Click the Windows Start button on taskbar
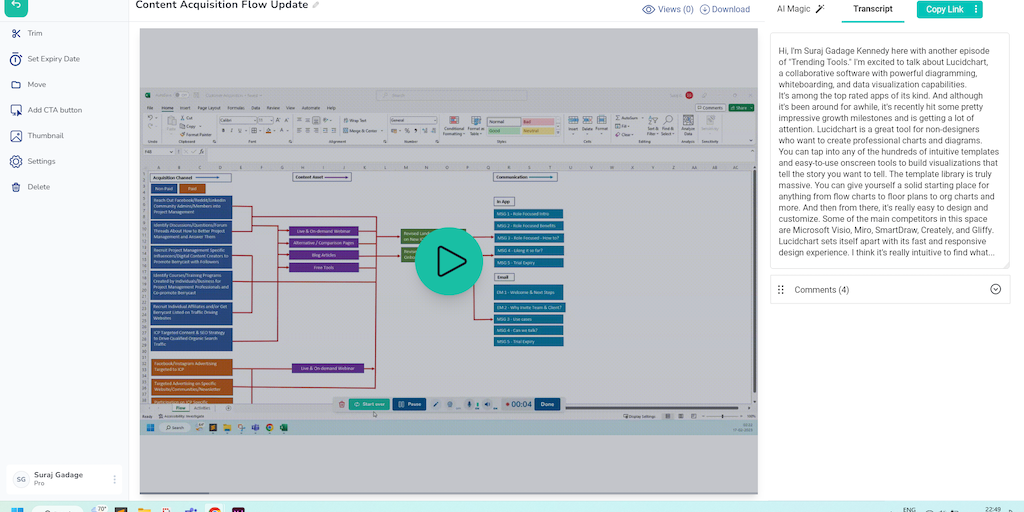 click(17, 510)
